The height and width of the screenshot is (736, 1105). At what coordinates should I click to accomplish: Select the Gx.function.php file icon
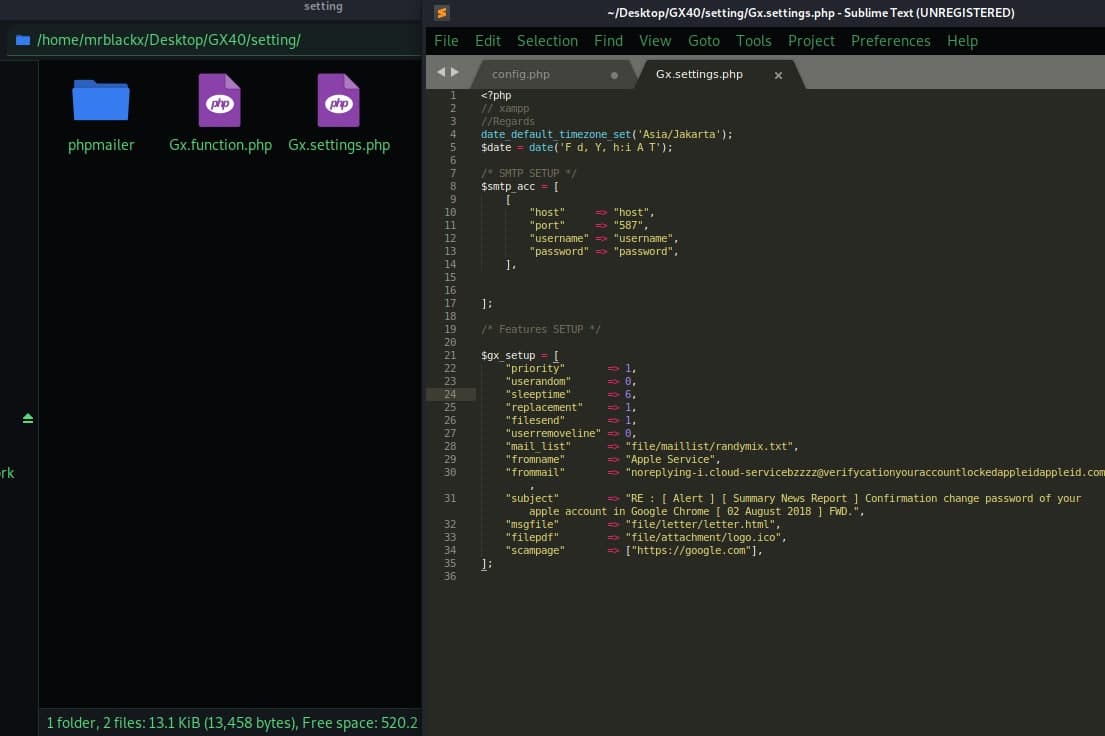[x=219, y=100]
